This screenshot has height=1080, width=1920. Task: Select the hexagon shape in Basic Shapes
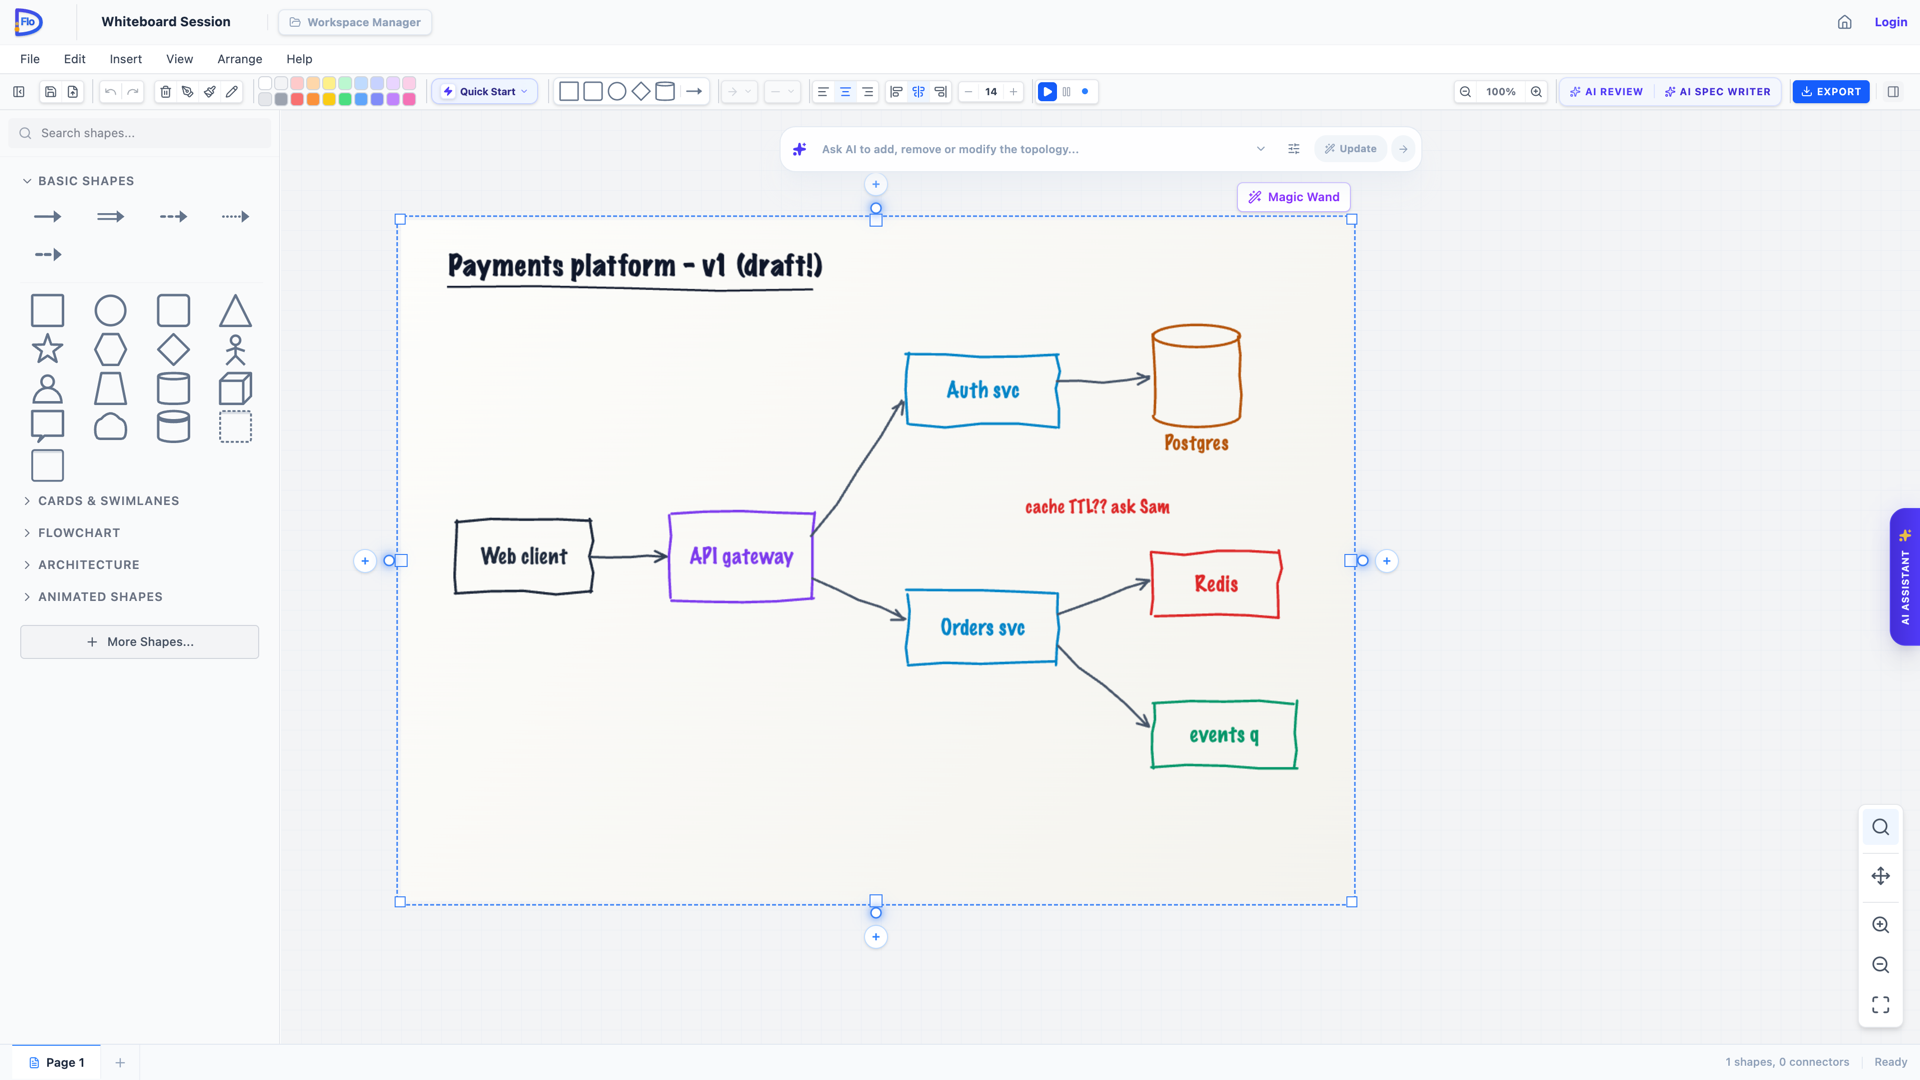click(110, 349)
